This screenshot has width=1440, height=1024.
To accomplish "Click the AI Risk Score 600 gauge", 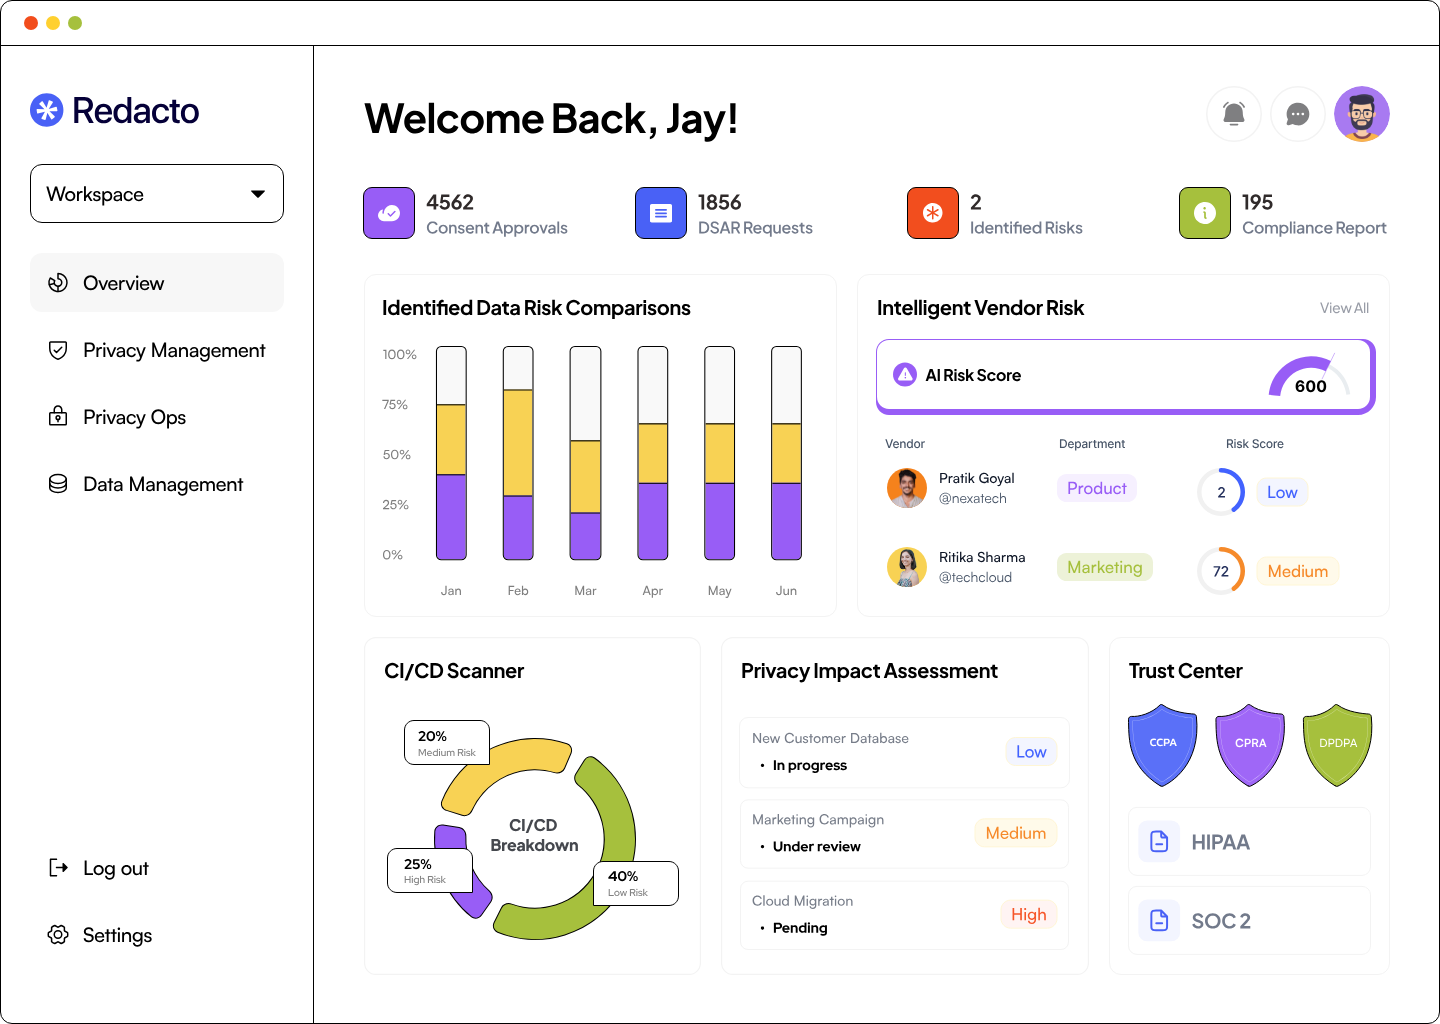I will (1310, 376).
